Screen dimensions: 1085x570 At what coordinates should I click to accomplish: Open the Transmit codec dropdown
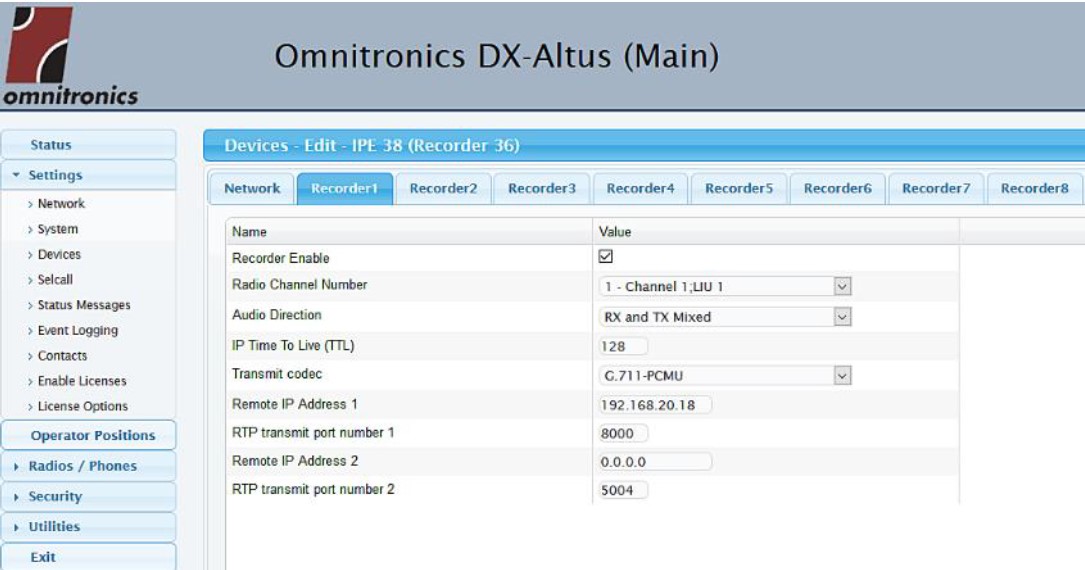tap(725, 376)
